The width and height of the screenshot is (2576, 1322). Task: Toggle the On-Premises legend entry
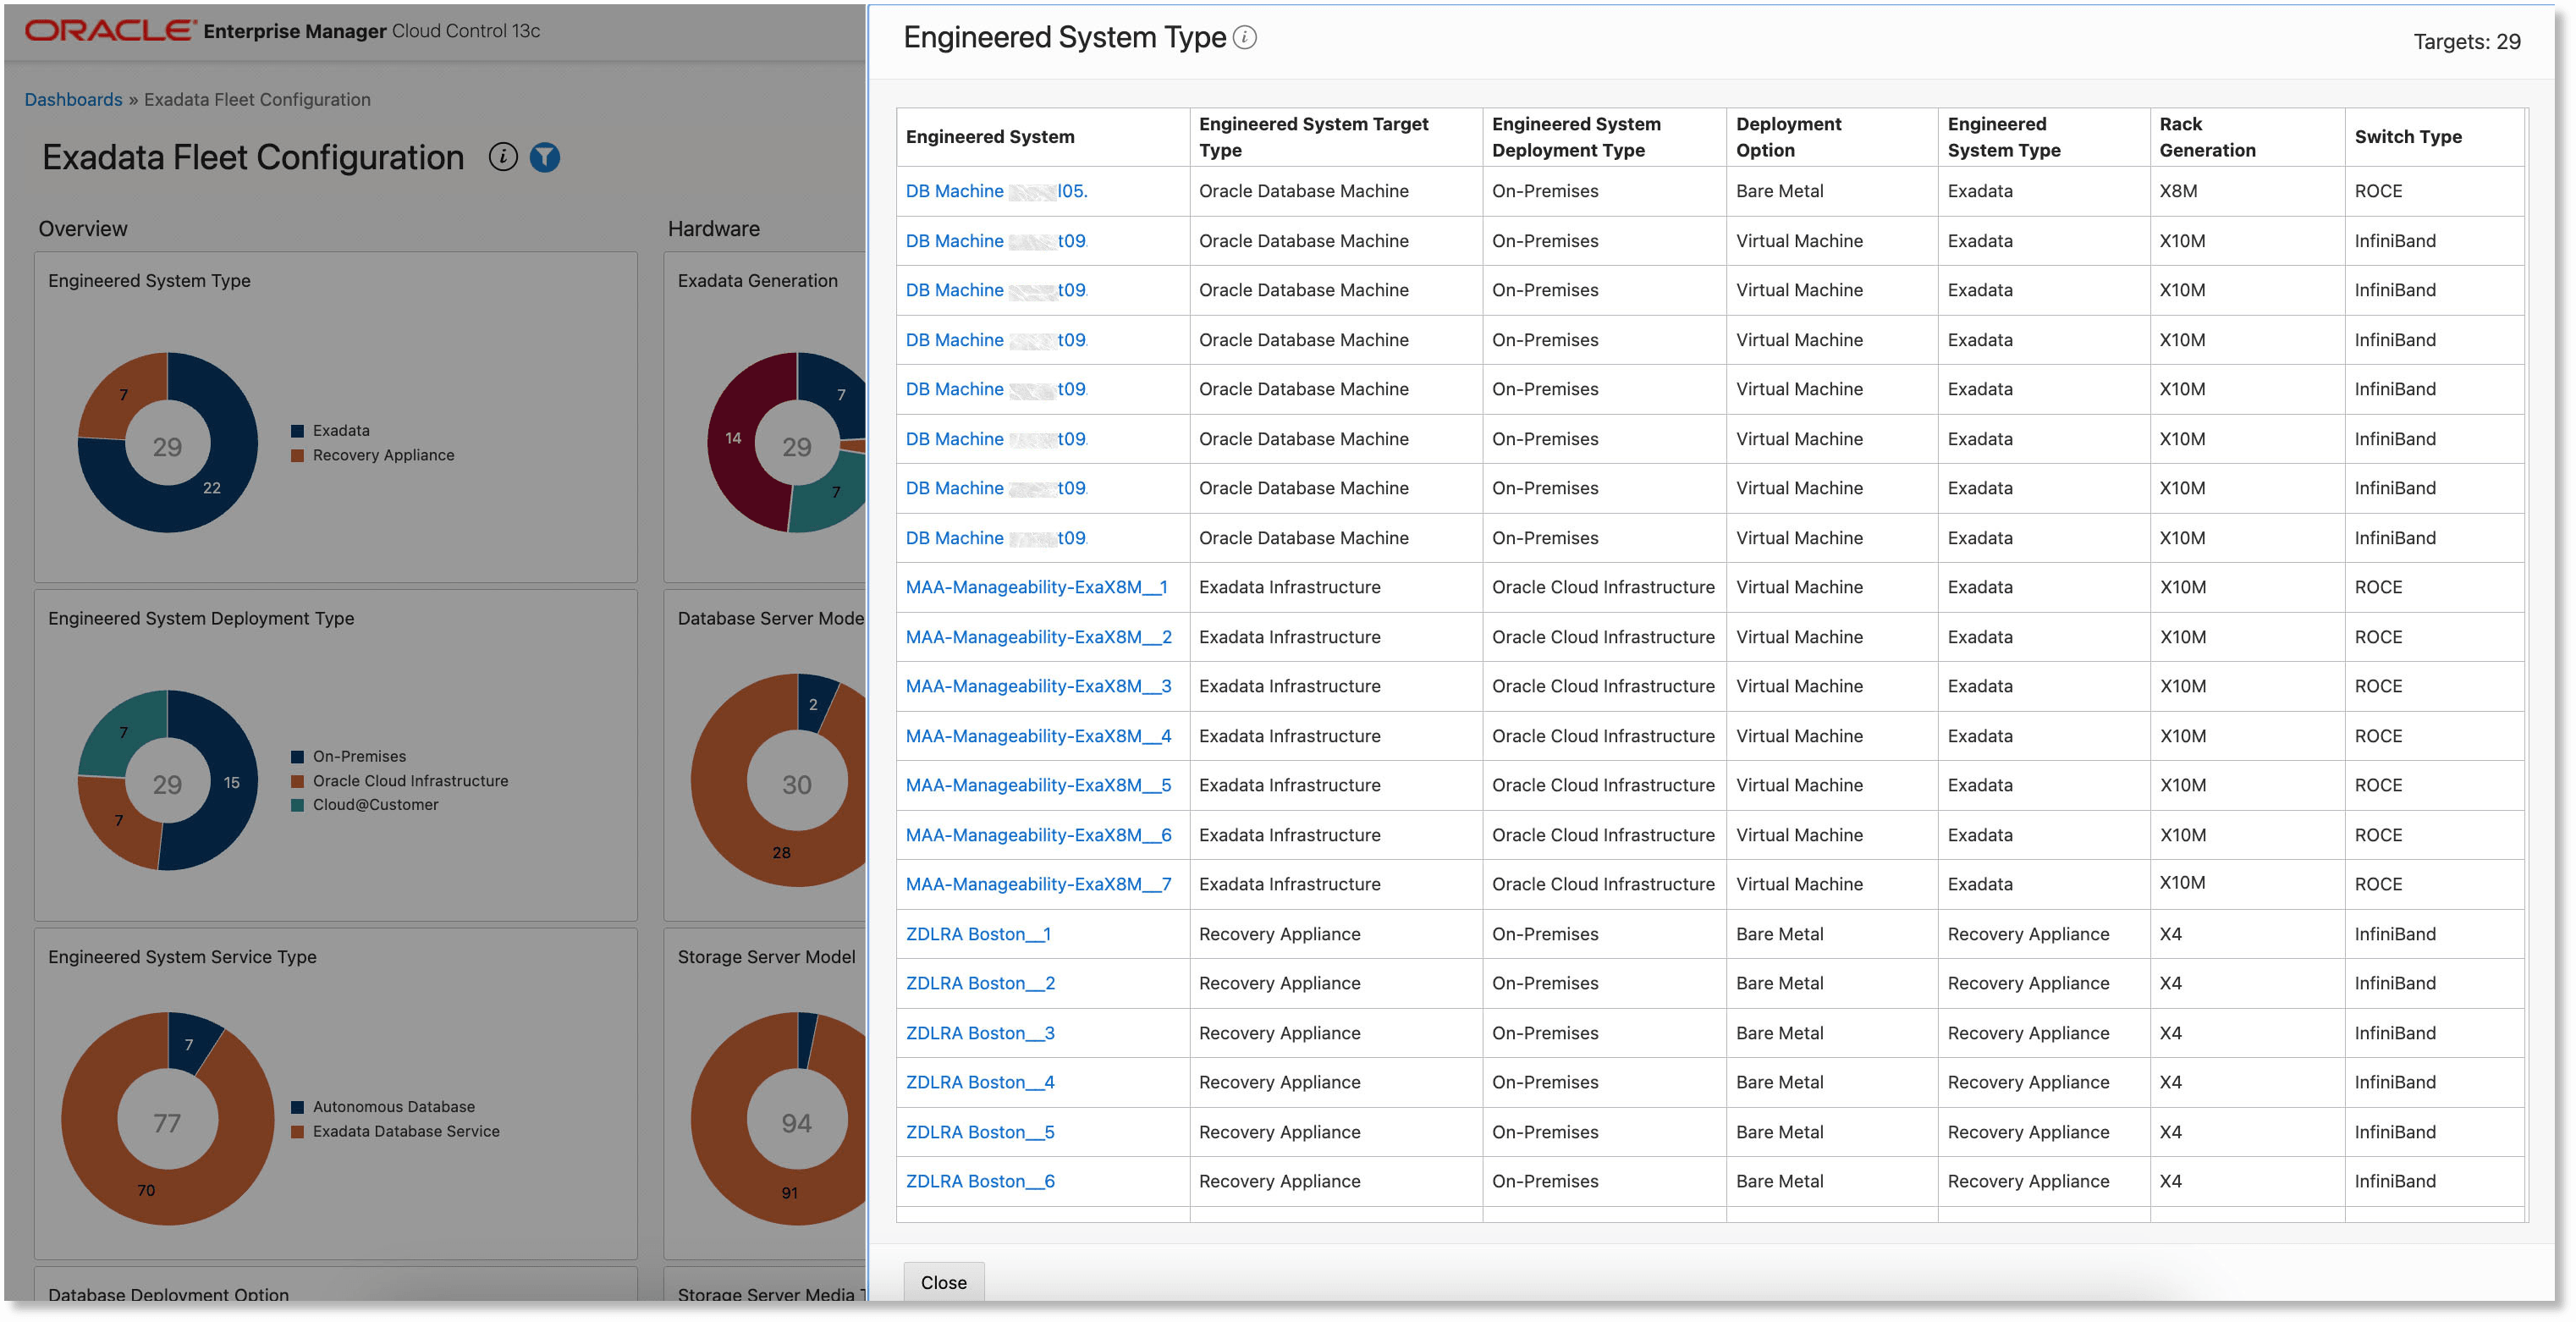tap(357, 756)
